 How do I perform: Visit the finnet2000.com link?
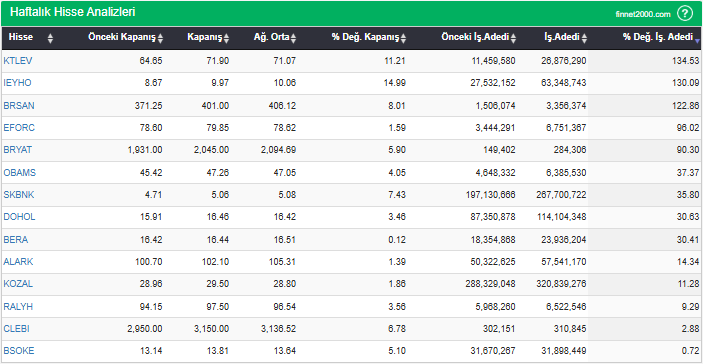pos(643,14)
